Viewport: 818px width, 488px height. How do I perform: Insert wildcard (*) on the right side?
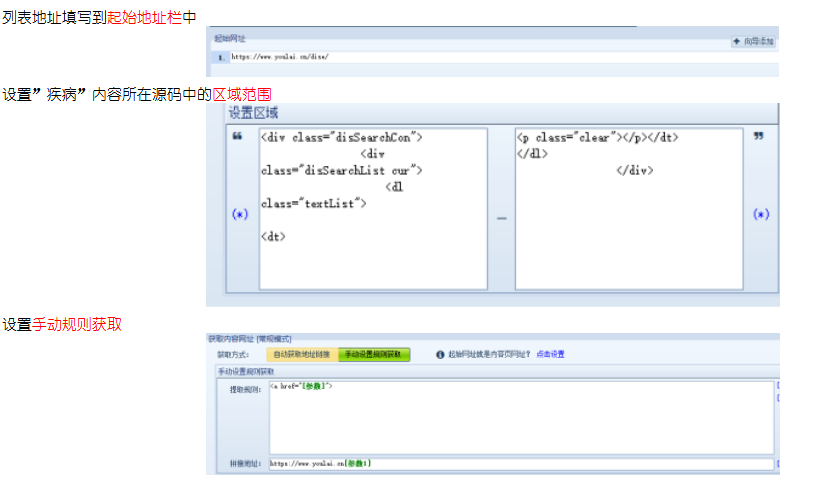(x=761, y=214)
